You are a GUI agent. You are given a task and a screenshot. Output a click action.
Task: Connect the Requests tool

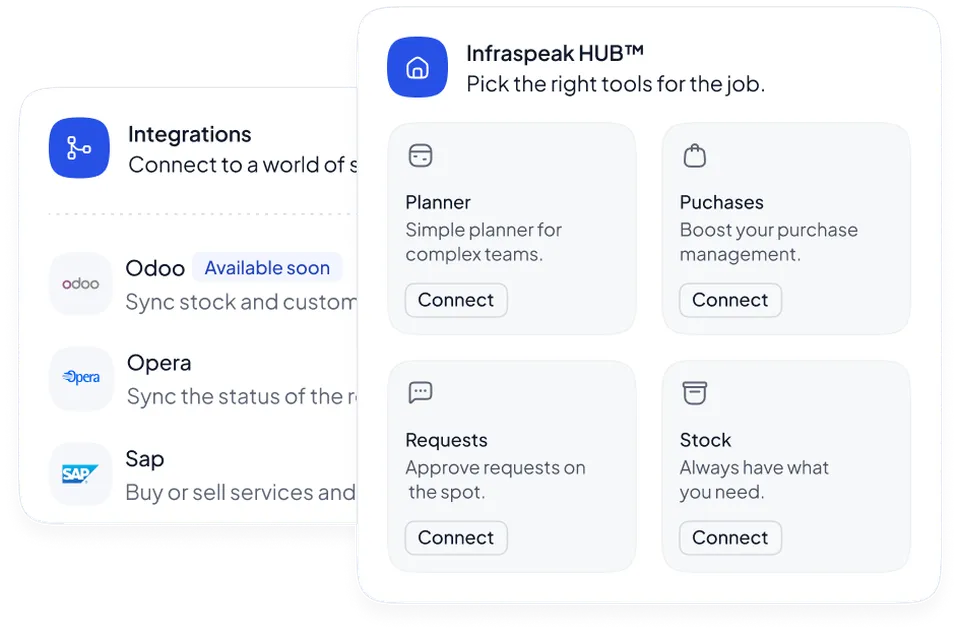[456, 538]
